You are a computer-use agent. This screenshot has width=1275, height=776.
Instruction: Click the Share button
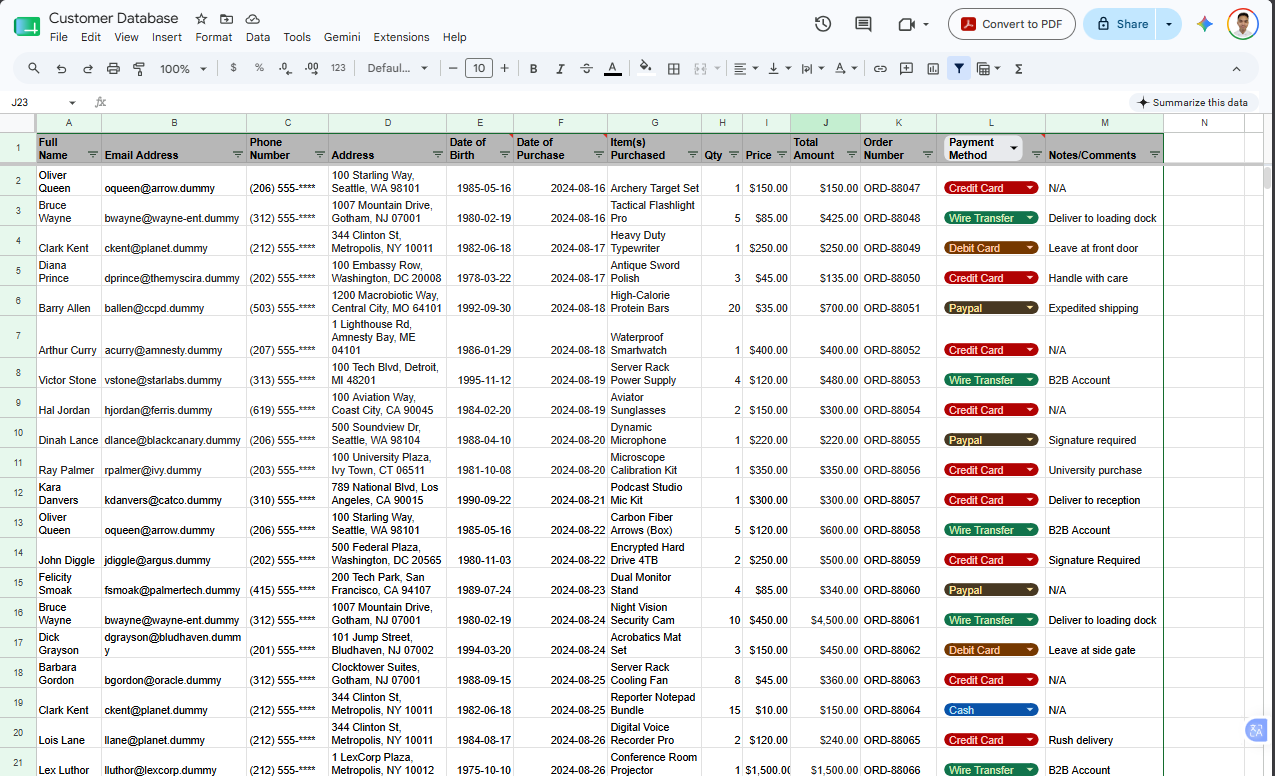(x=1121, y=24)
